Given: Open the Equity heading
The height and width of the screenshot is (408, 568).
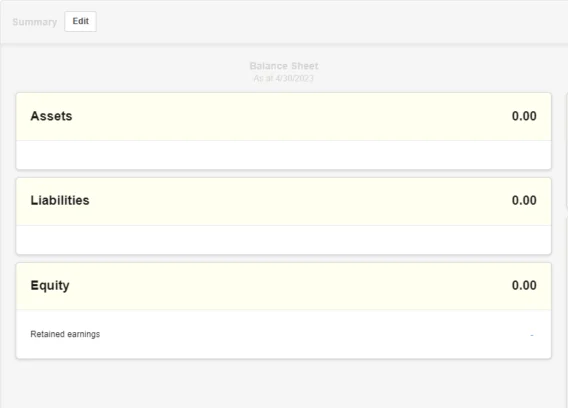Looking at the screenshot, I should (x=50, y=286).
